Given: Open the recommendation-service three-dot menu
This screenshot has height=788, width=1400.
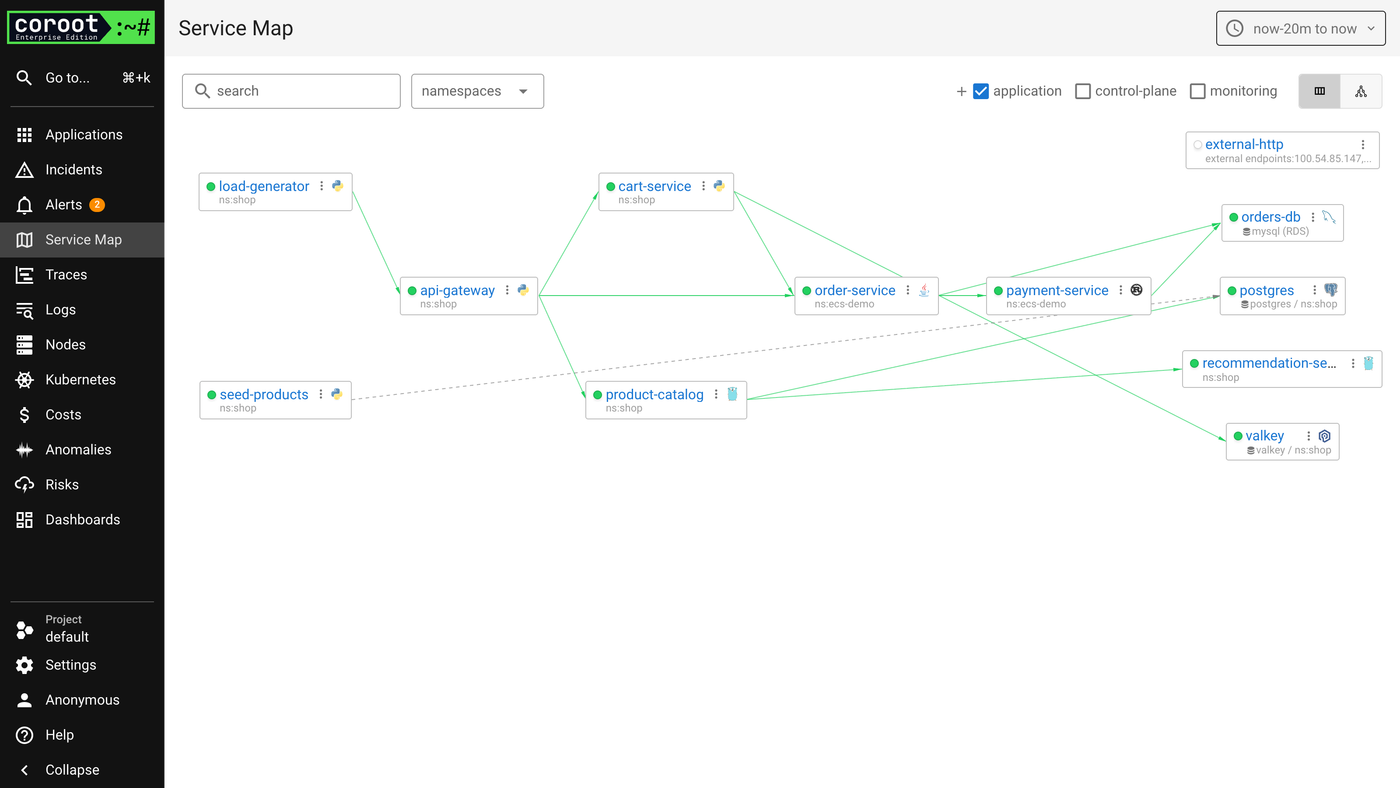Looking at the screenshot, I should tap(1353, 364).
